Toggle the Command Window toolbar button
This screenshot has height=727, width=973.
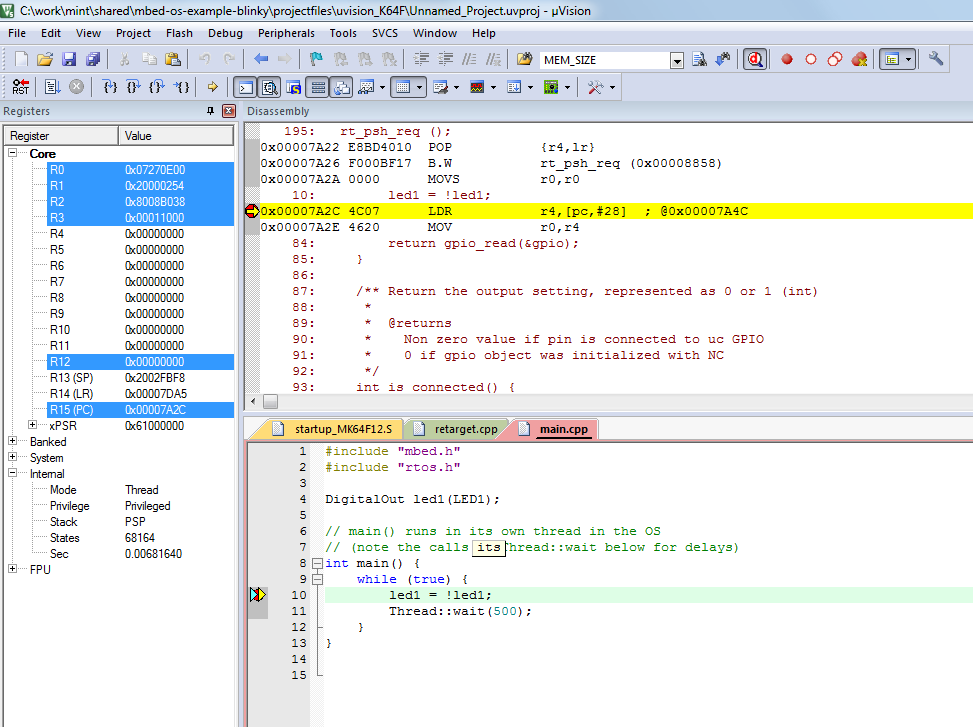click(x=244, y=87)
